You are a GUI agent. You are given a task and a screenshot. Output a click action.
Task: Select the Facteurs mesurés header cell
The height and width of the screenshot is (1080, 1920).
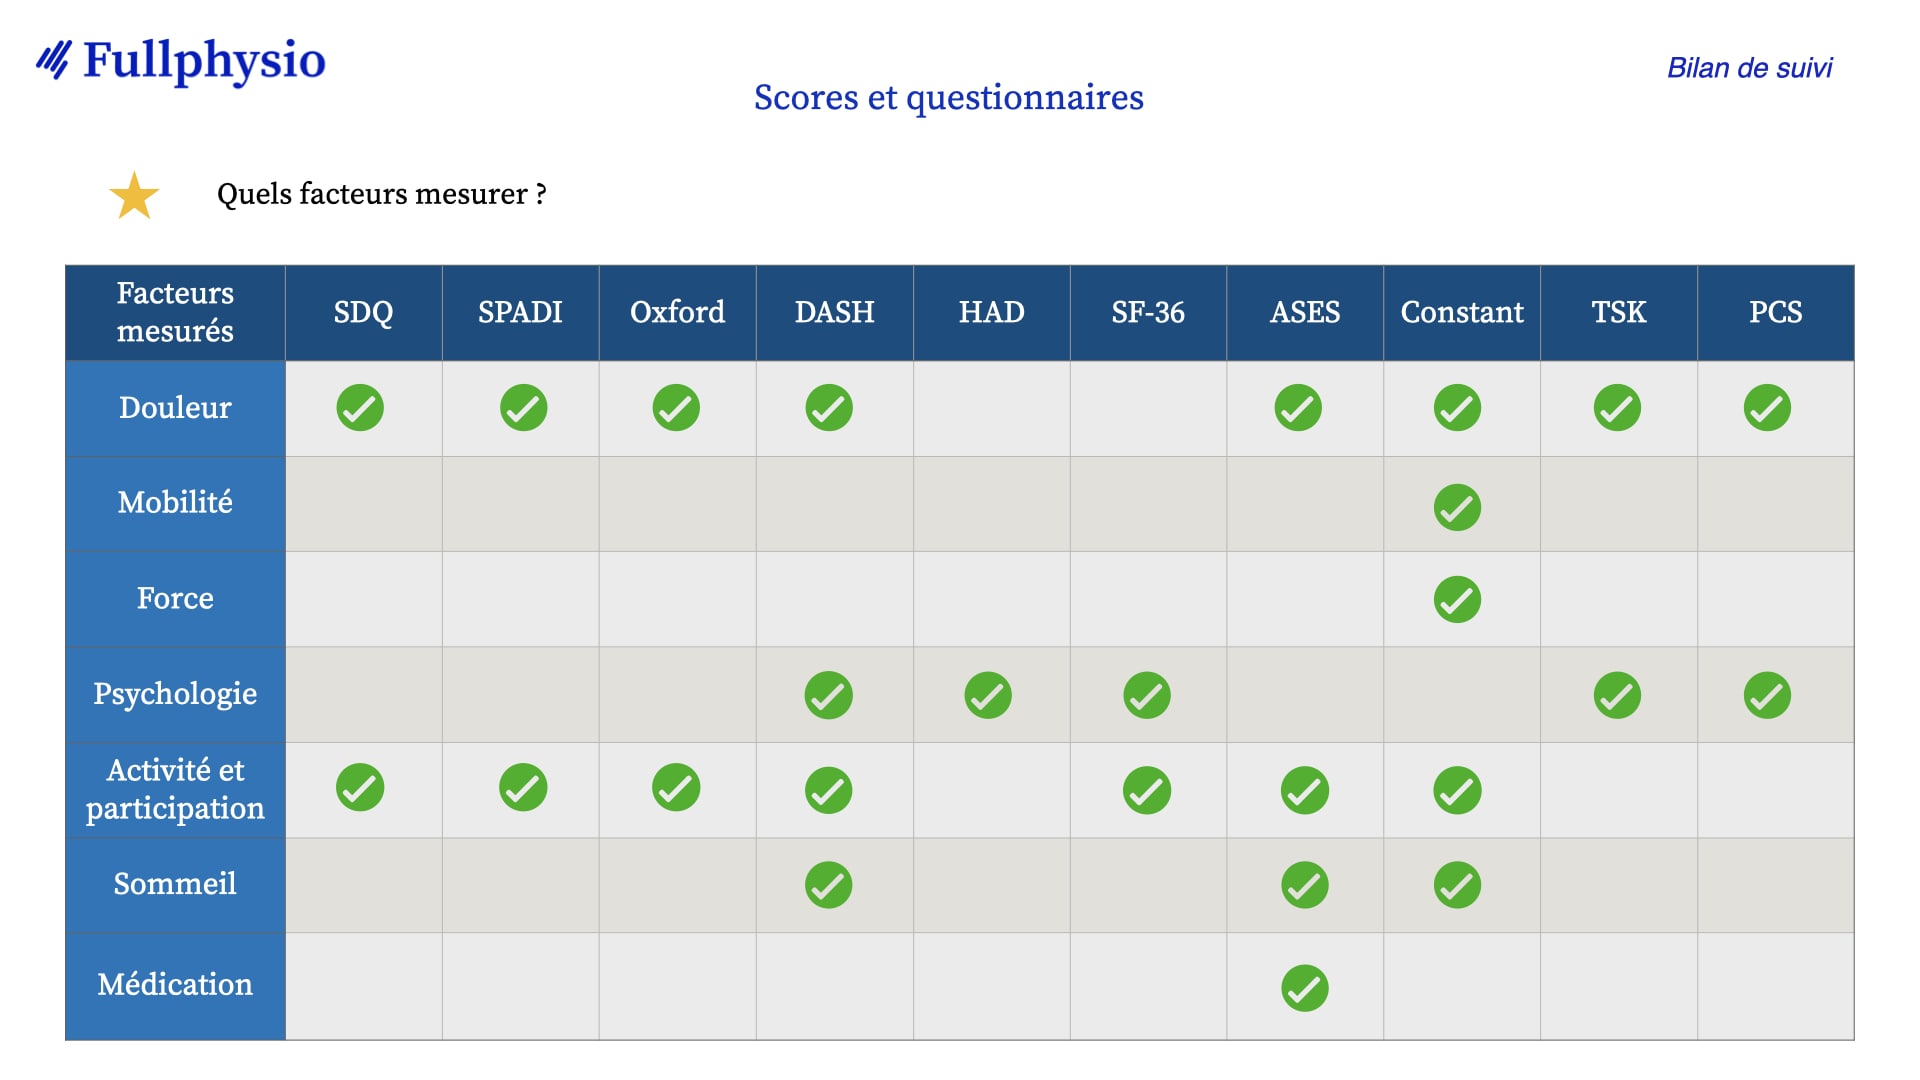[175, 313]
